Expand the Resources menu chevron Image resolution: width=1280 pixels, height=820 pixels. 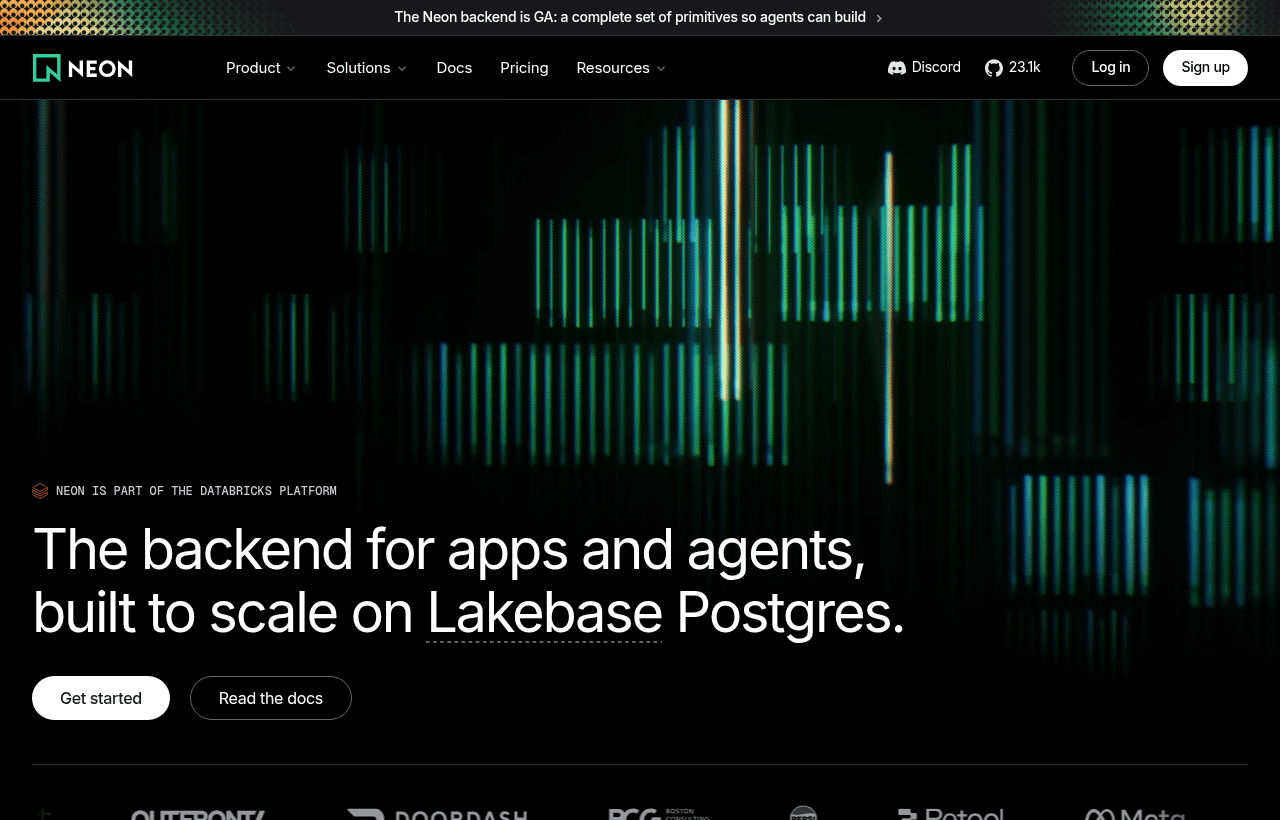click(661, 69)
